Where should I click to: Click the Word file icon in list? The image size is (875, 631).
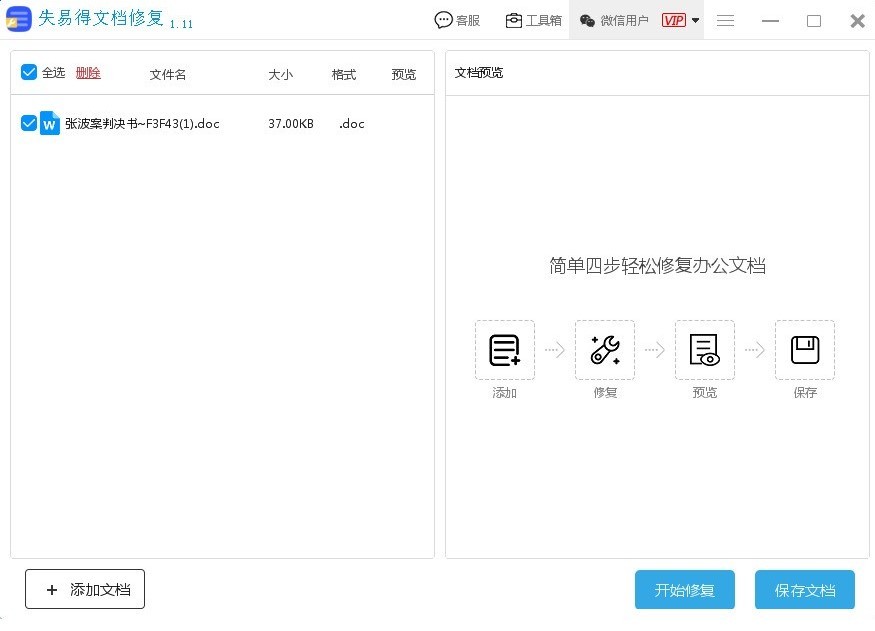50,123
